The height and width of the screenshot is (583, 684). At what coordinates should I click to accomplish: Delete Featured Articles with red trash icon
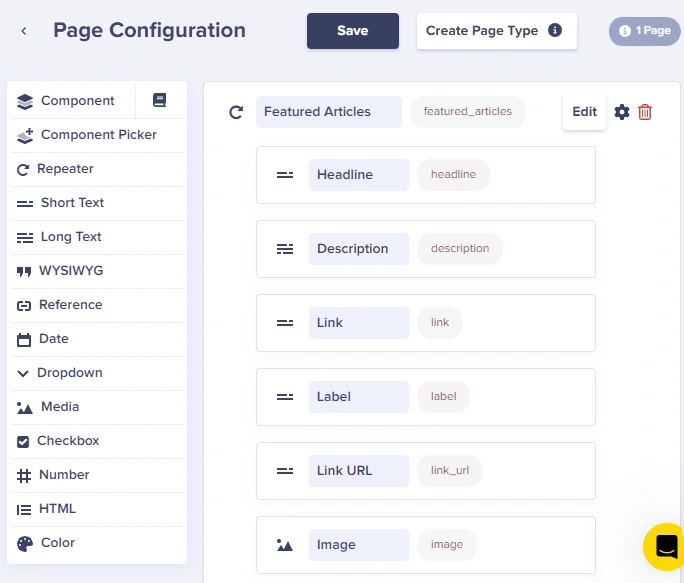645,112
